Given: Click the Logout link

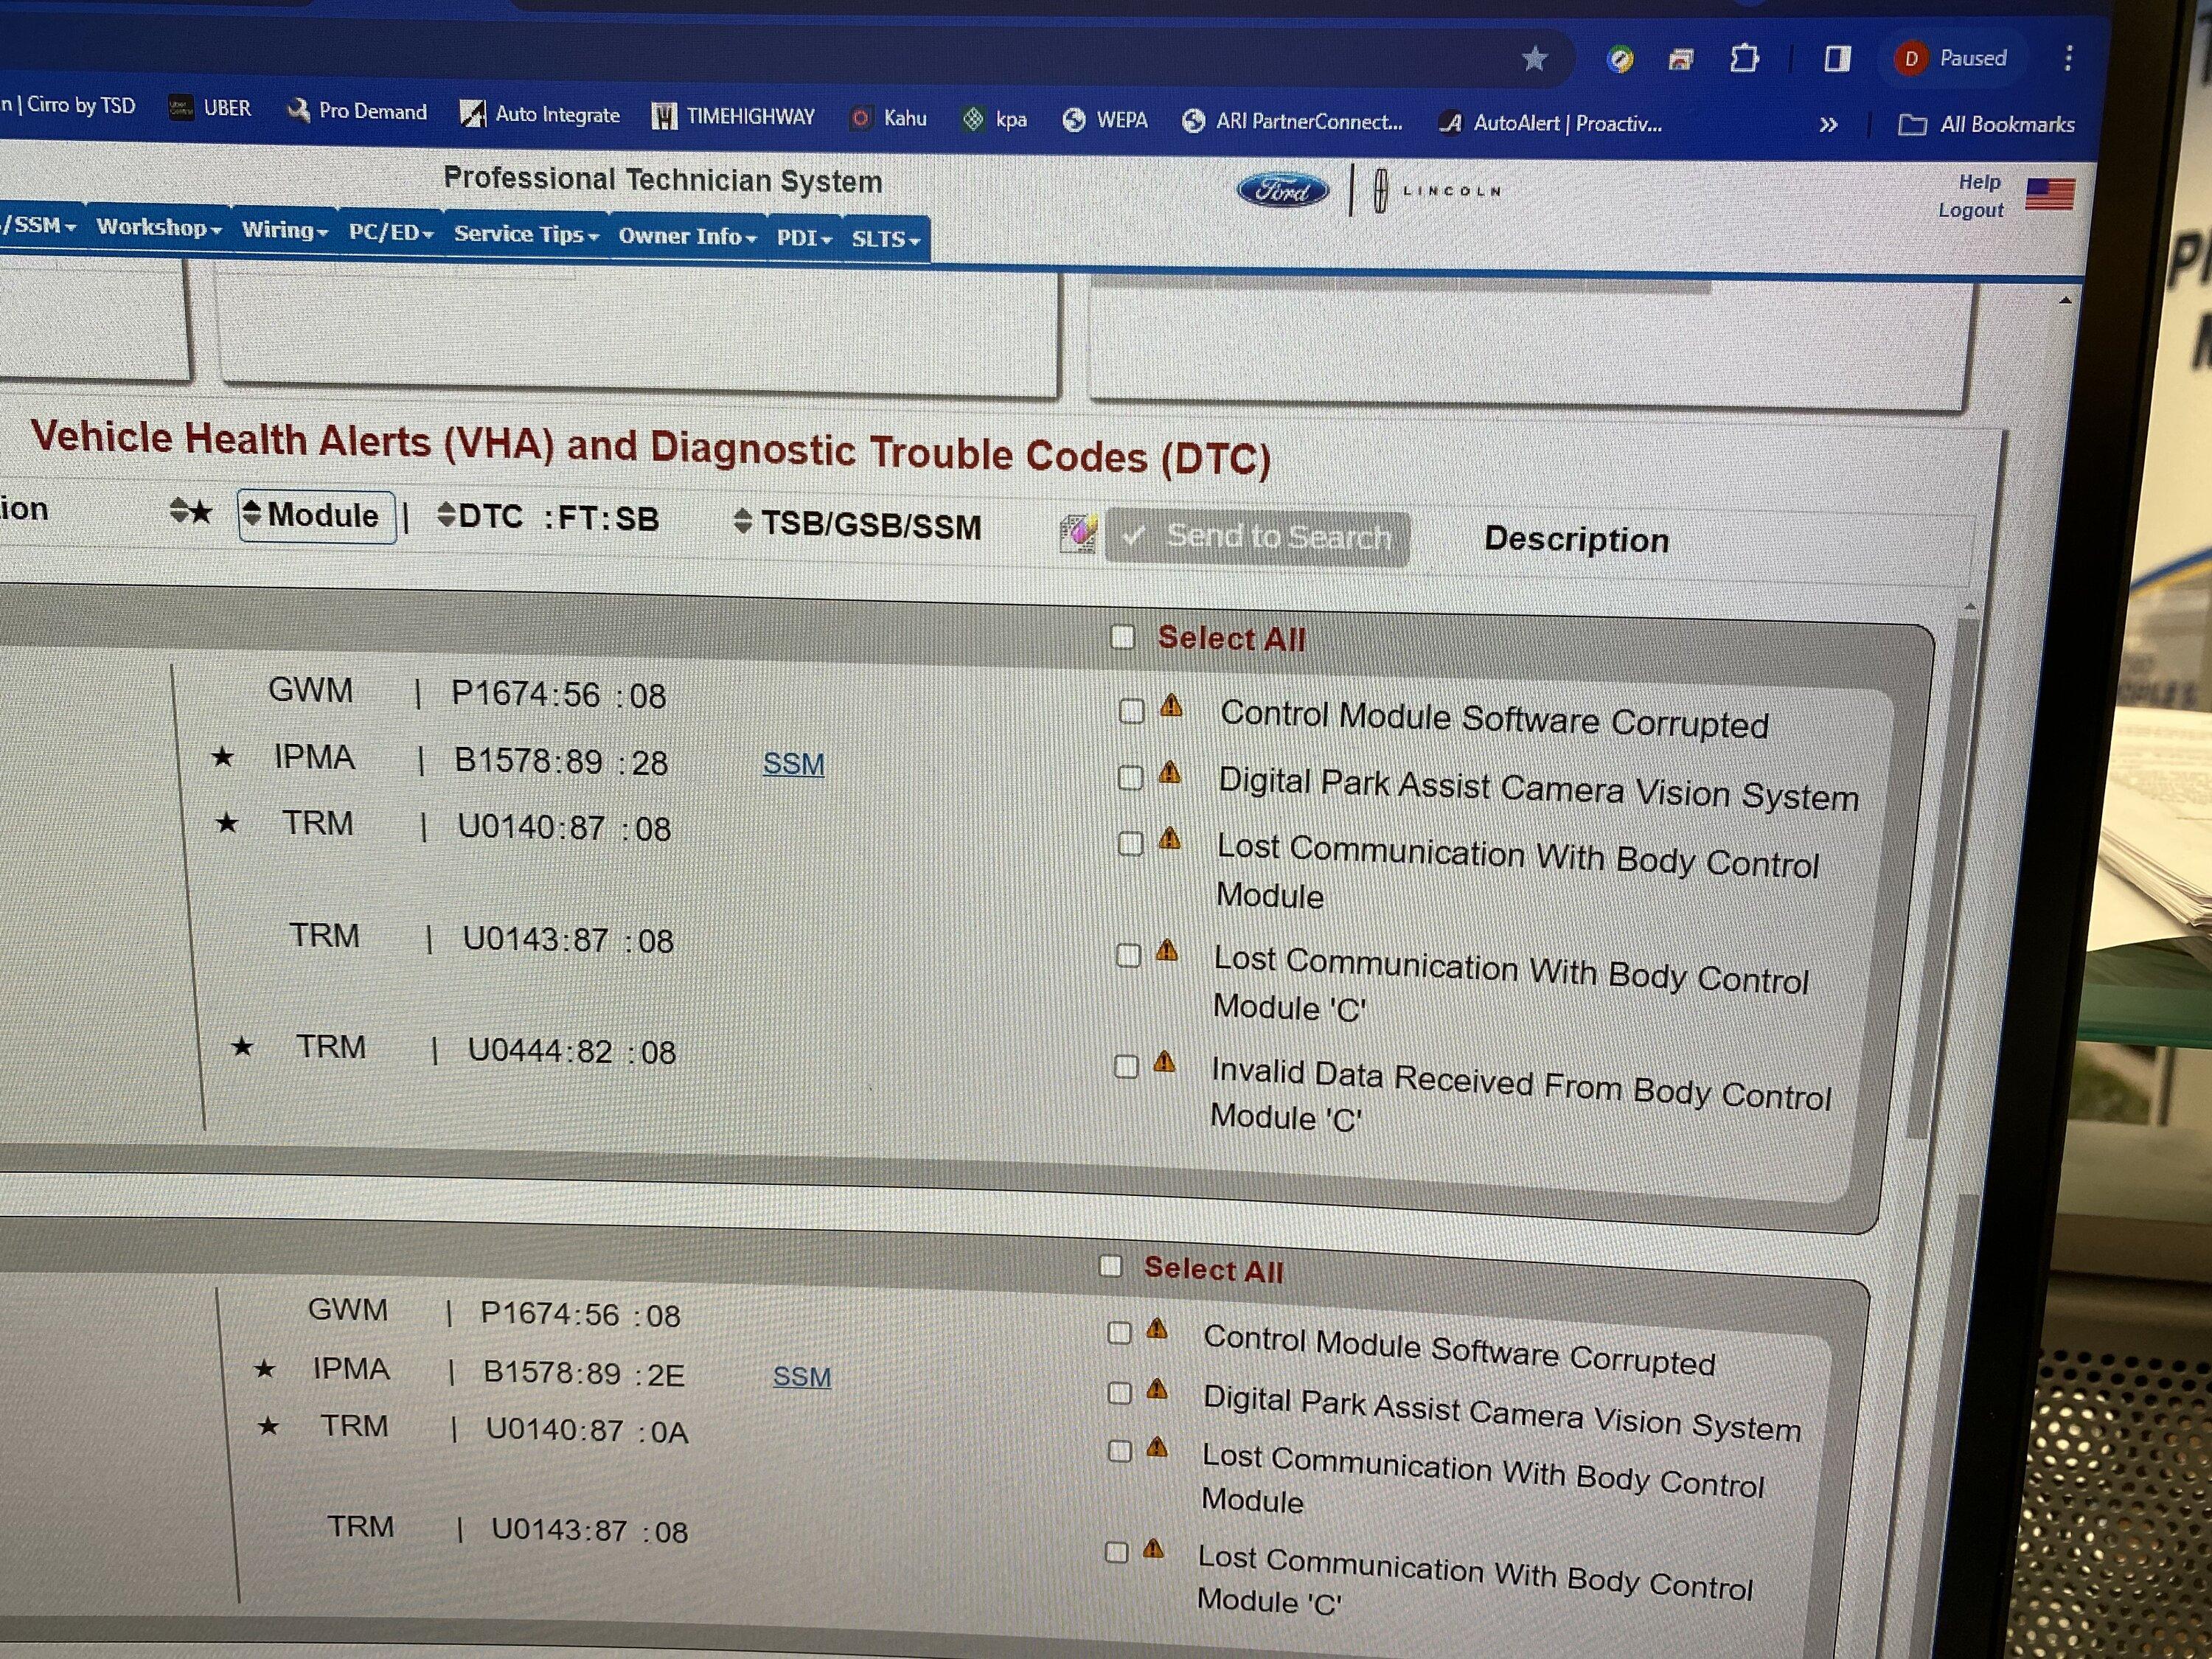Looking at the screenshot, I should point(1970,211).
